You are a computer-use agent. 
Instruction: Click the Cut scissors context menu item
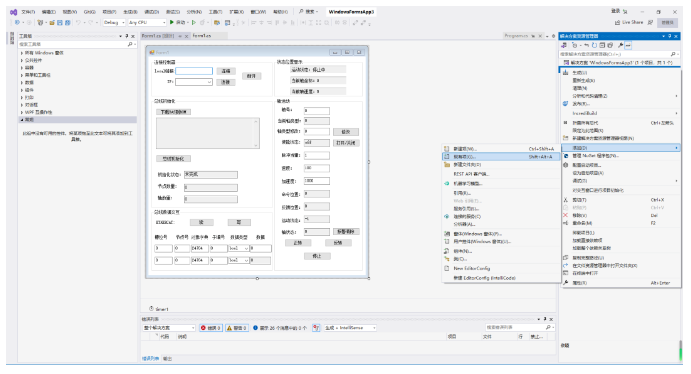point(565,200)
